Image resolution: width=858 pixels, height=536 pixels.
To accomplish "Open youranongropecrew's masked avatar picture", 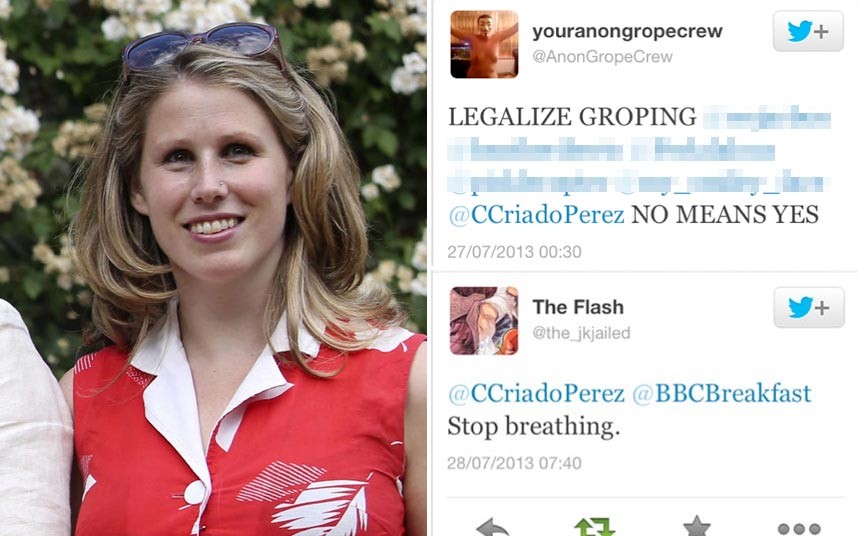I will (484, 44).
